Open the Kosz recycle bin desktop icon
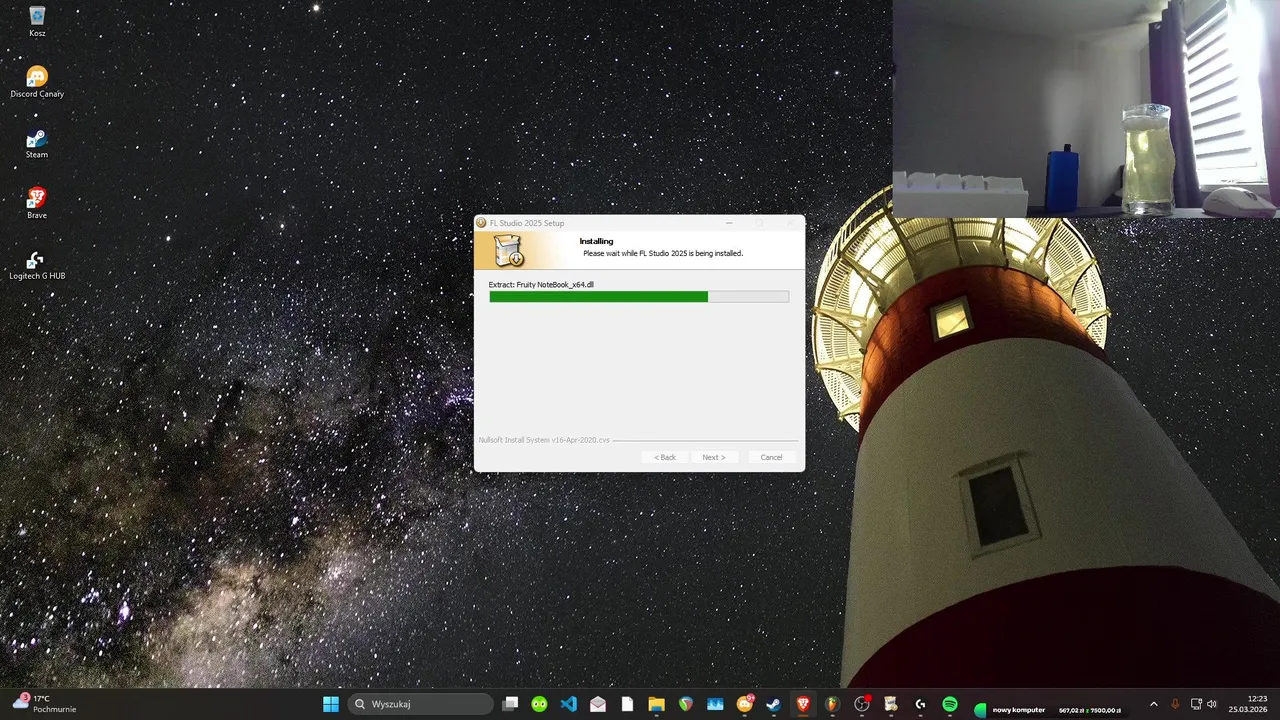This screenshot has width=1280, height=720. click(37, 20)
